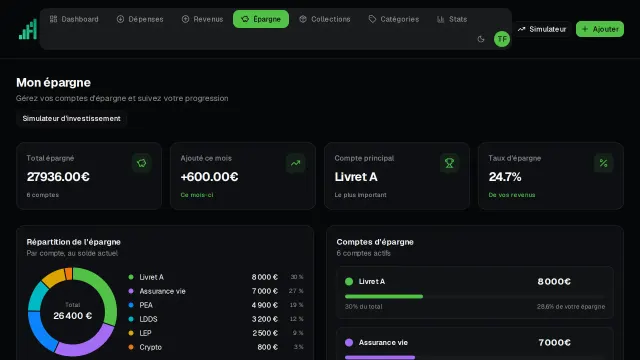This screenshot has width=640, height=360.
Task: Click the green bar-chart app logo
Action: tap(28, 29)
